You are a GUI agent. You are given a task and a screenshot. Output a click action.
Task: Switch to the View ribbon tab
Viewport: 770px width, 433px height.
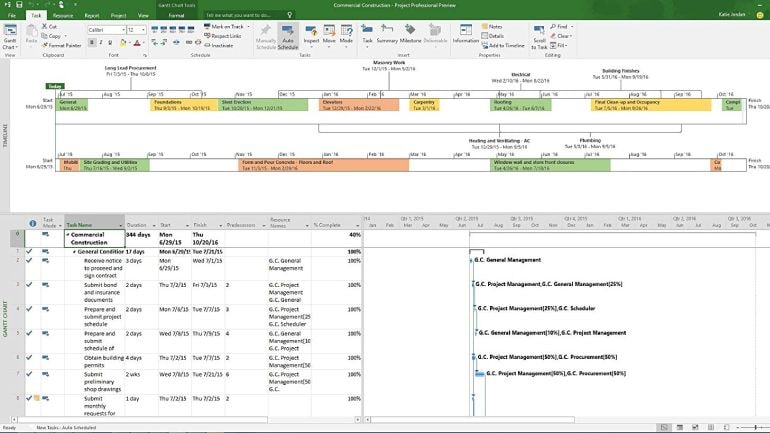(x=143, y=15)
